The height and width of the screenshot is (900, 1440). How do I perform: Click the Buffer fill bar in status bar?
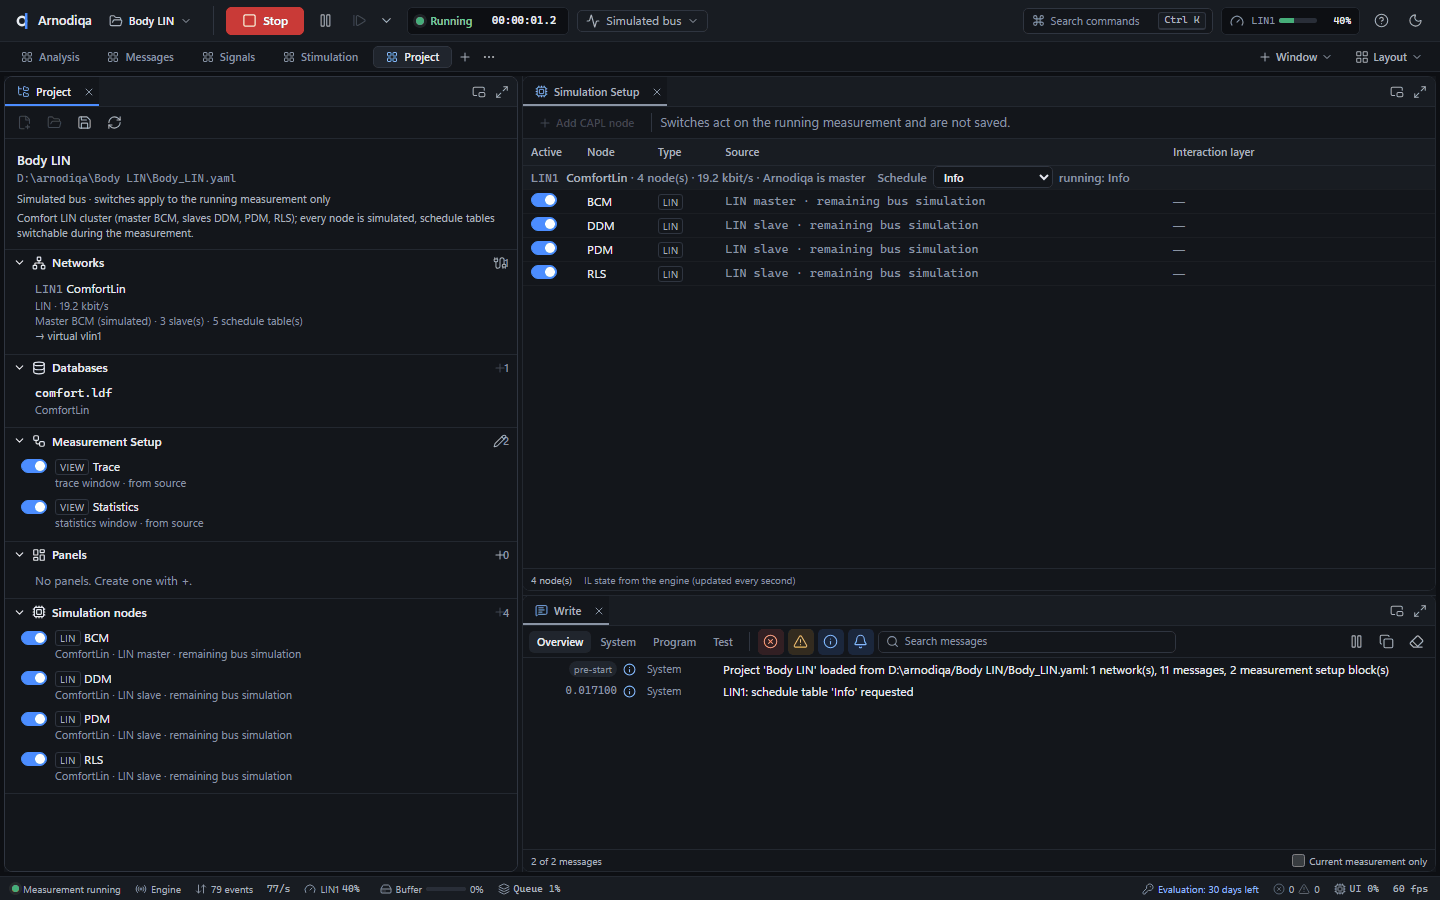[446, 889]
